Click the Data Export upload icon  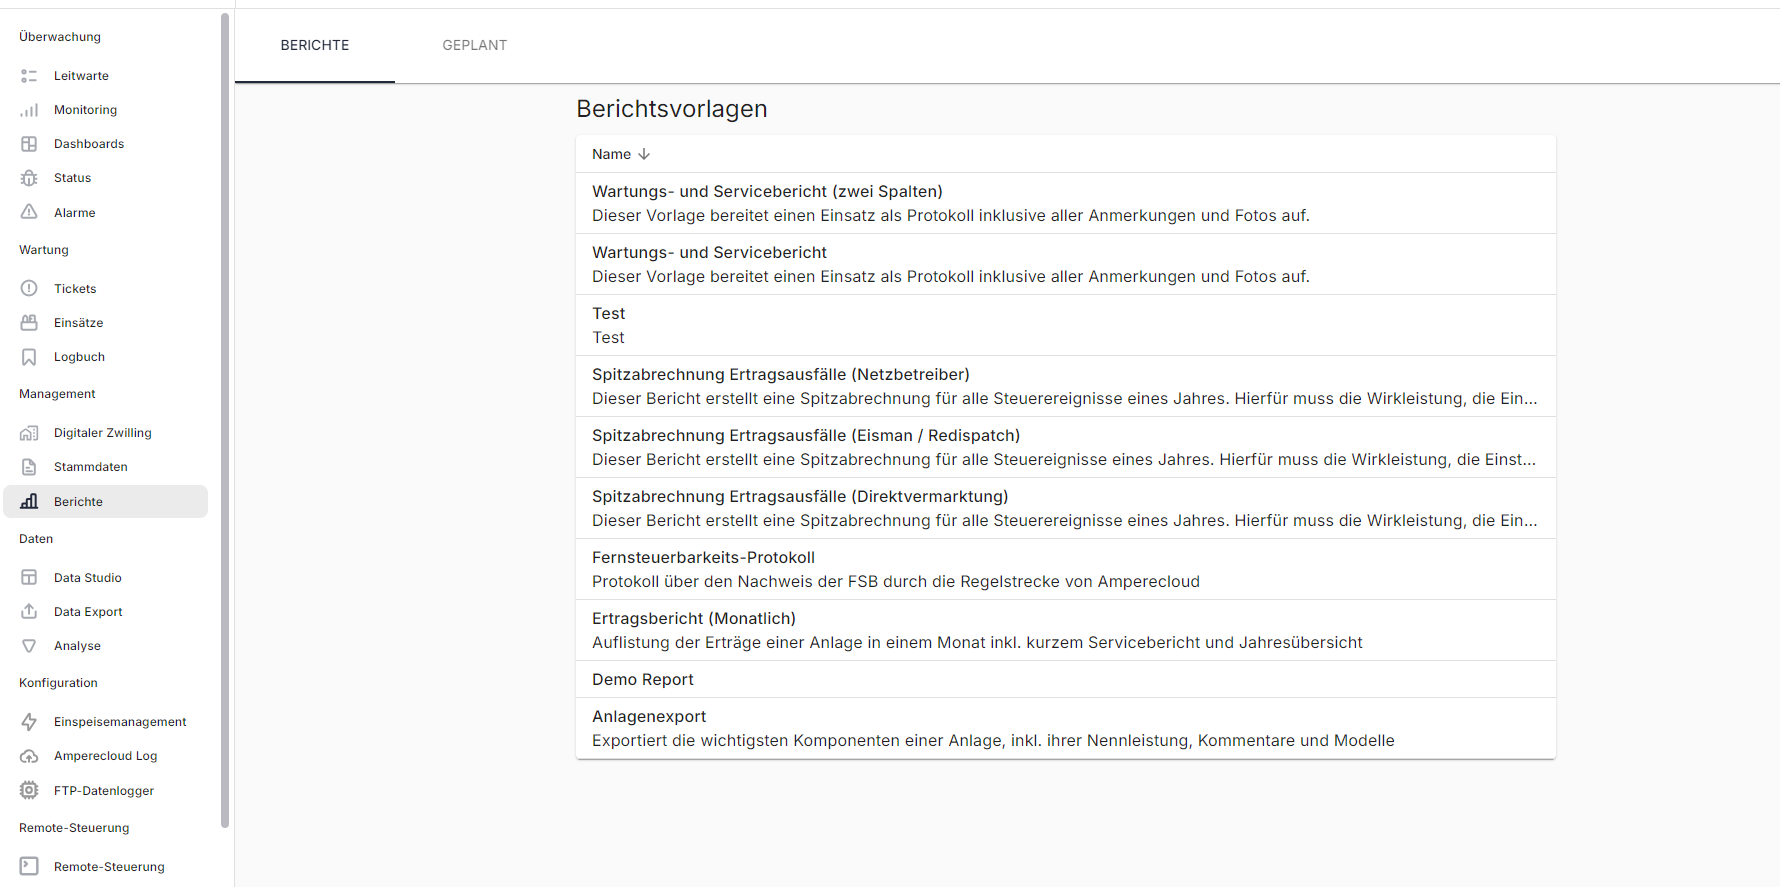pos(29,611)
